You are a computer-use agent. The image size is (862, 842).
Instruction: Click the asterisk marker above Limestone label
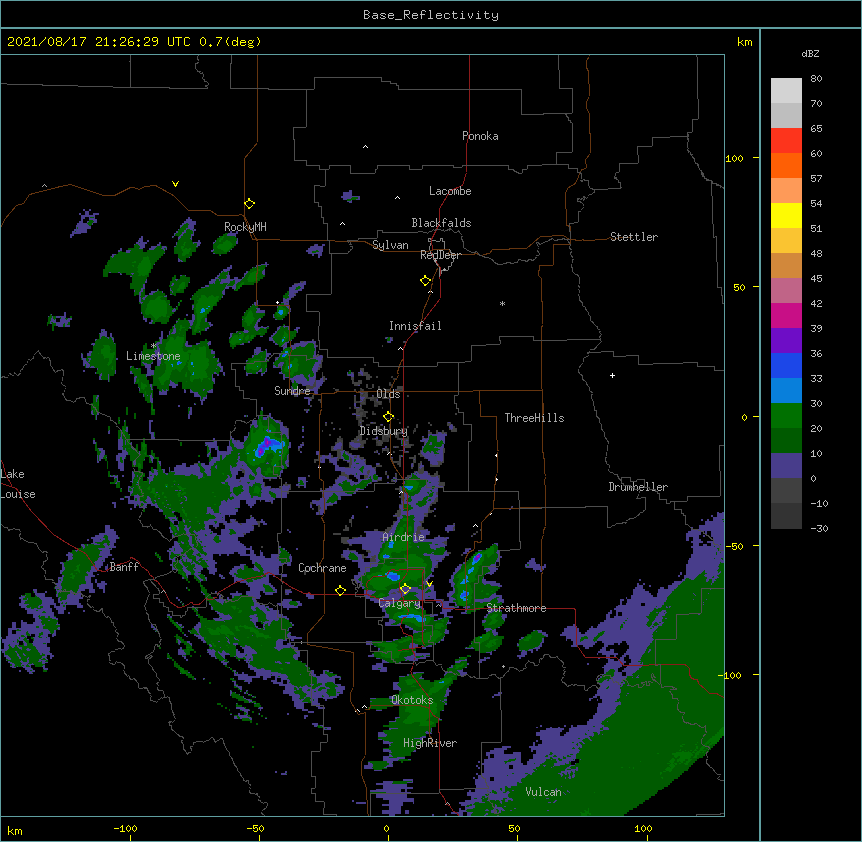(x=153, y=346)
